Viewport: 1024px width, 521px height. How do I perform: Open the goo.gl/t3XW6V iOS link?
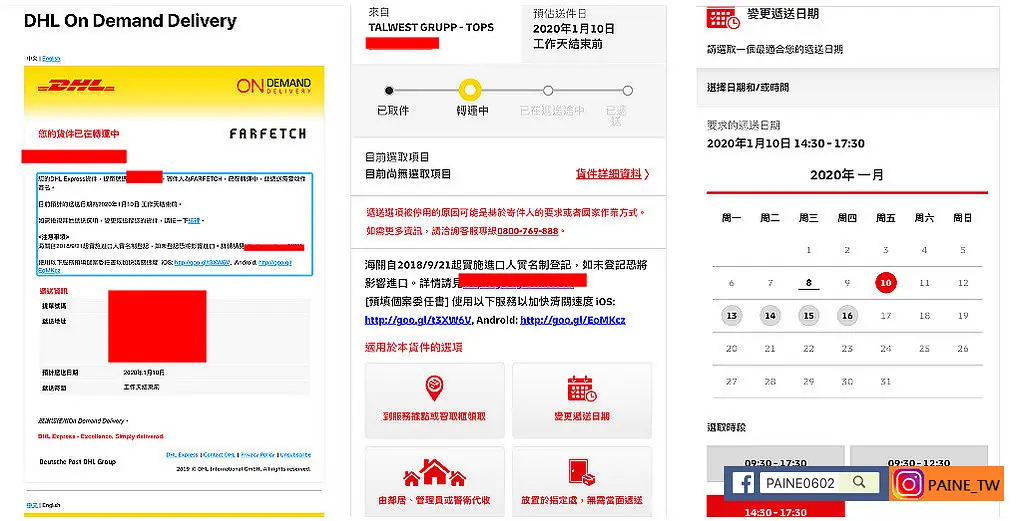click(x=418, y=320)
